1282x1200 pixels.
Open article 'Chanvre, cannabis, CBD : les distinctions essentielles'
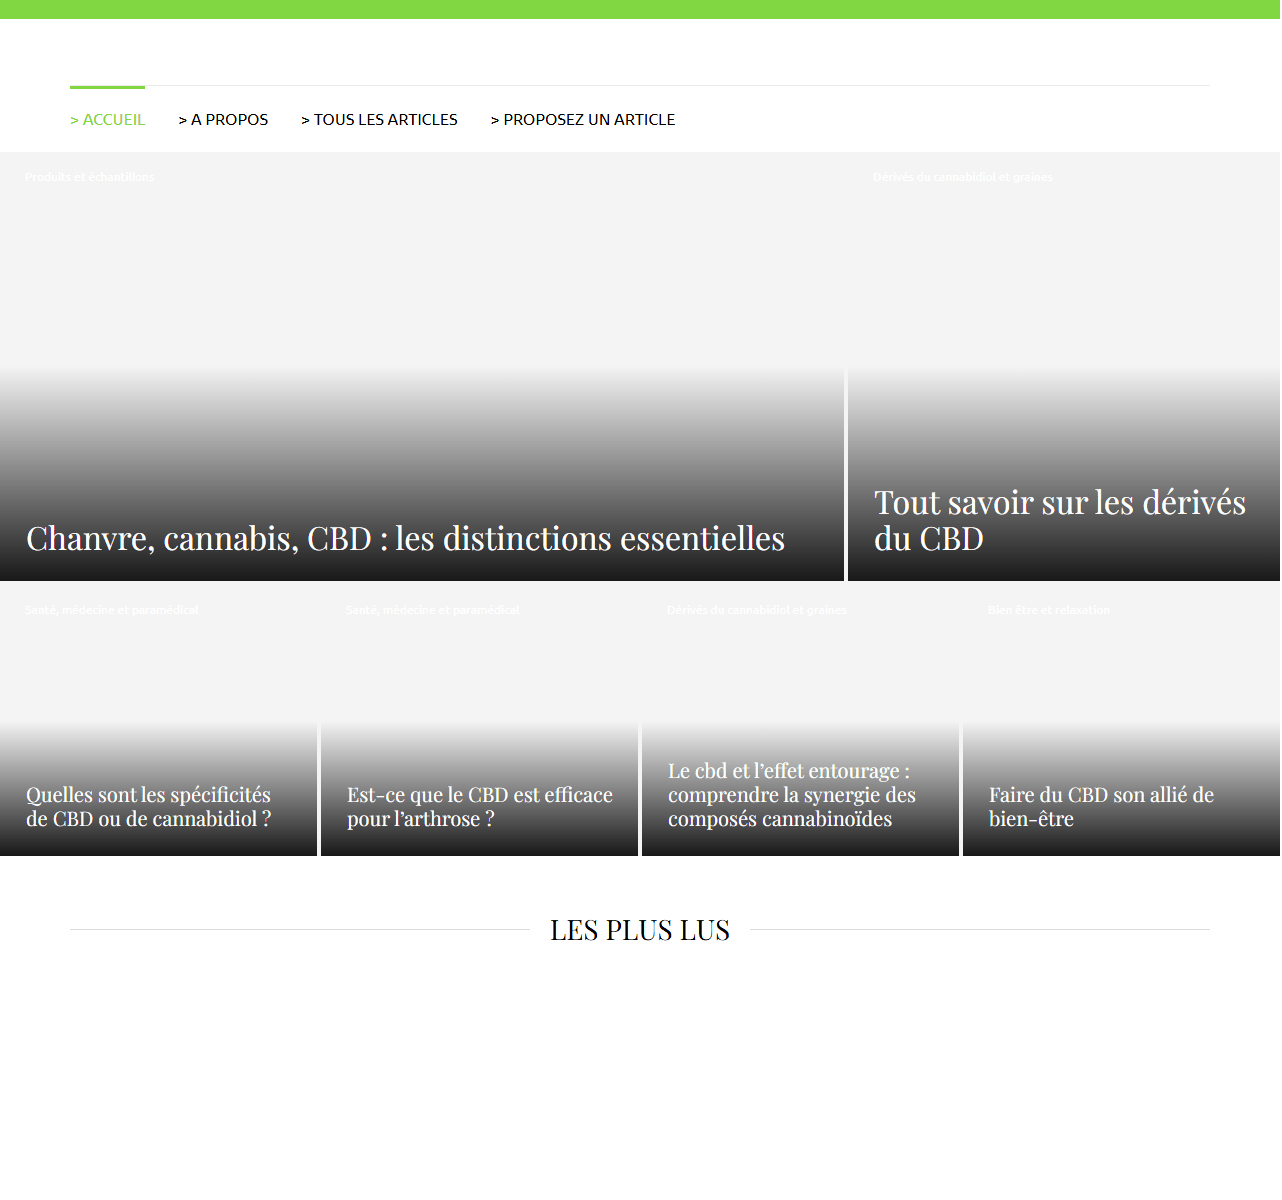tap(405, 539)
